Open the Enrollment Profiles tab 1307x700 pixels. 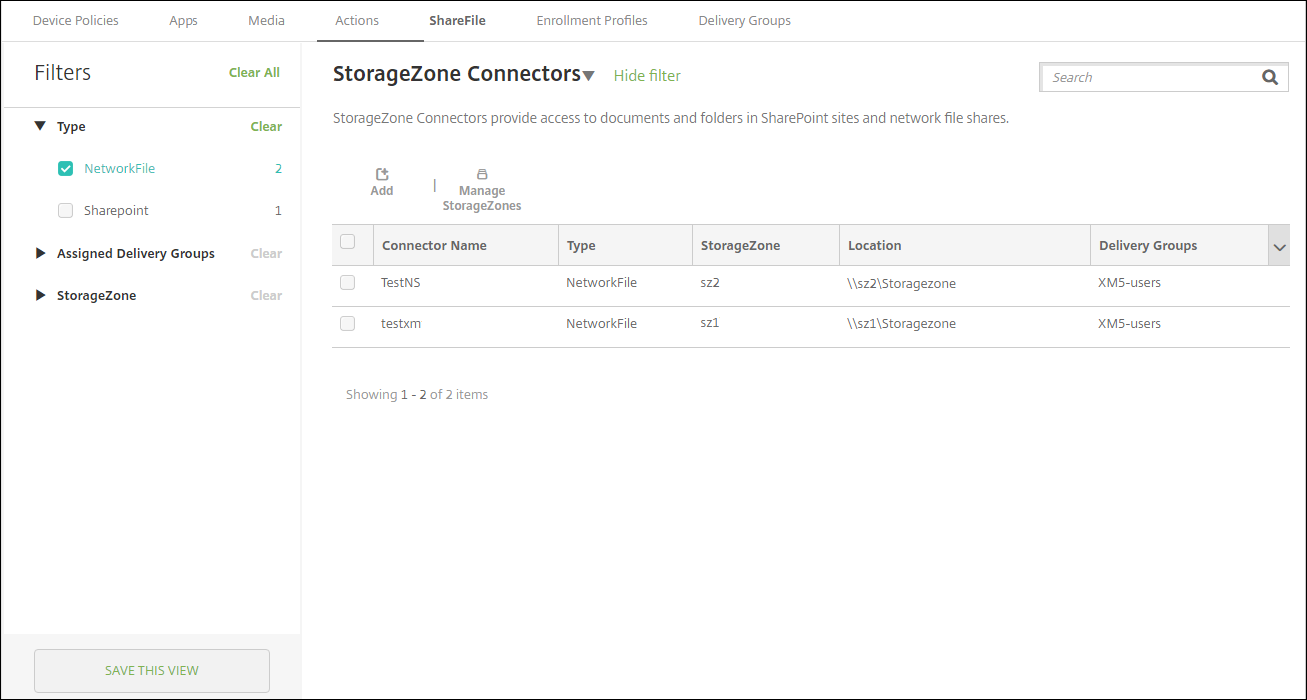[592, 20]
